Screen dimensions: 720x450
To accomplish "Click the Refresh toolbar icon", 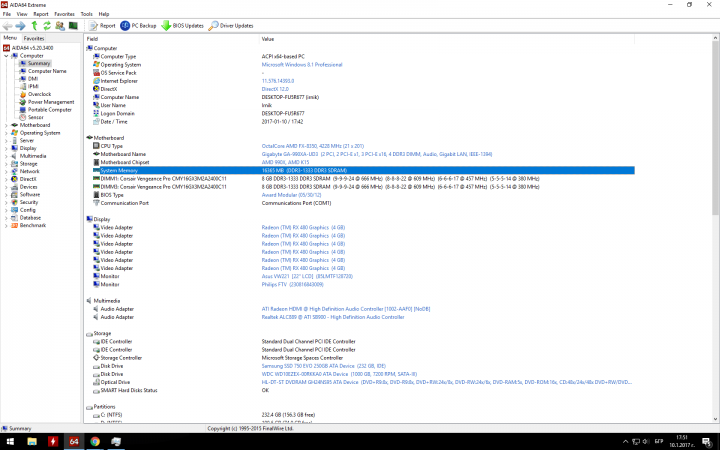I will click(x=47, y=26).
